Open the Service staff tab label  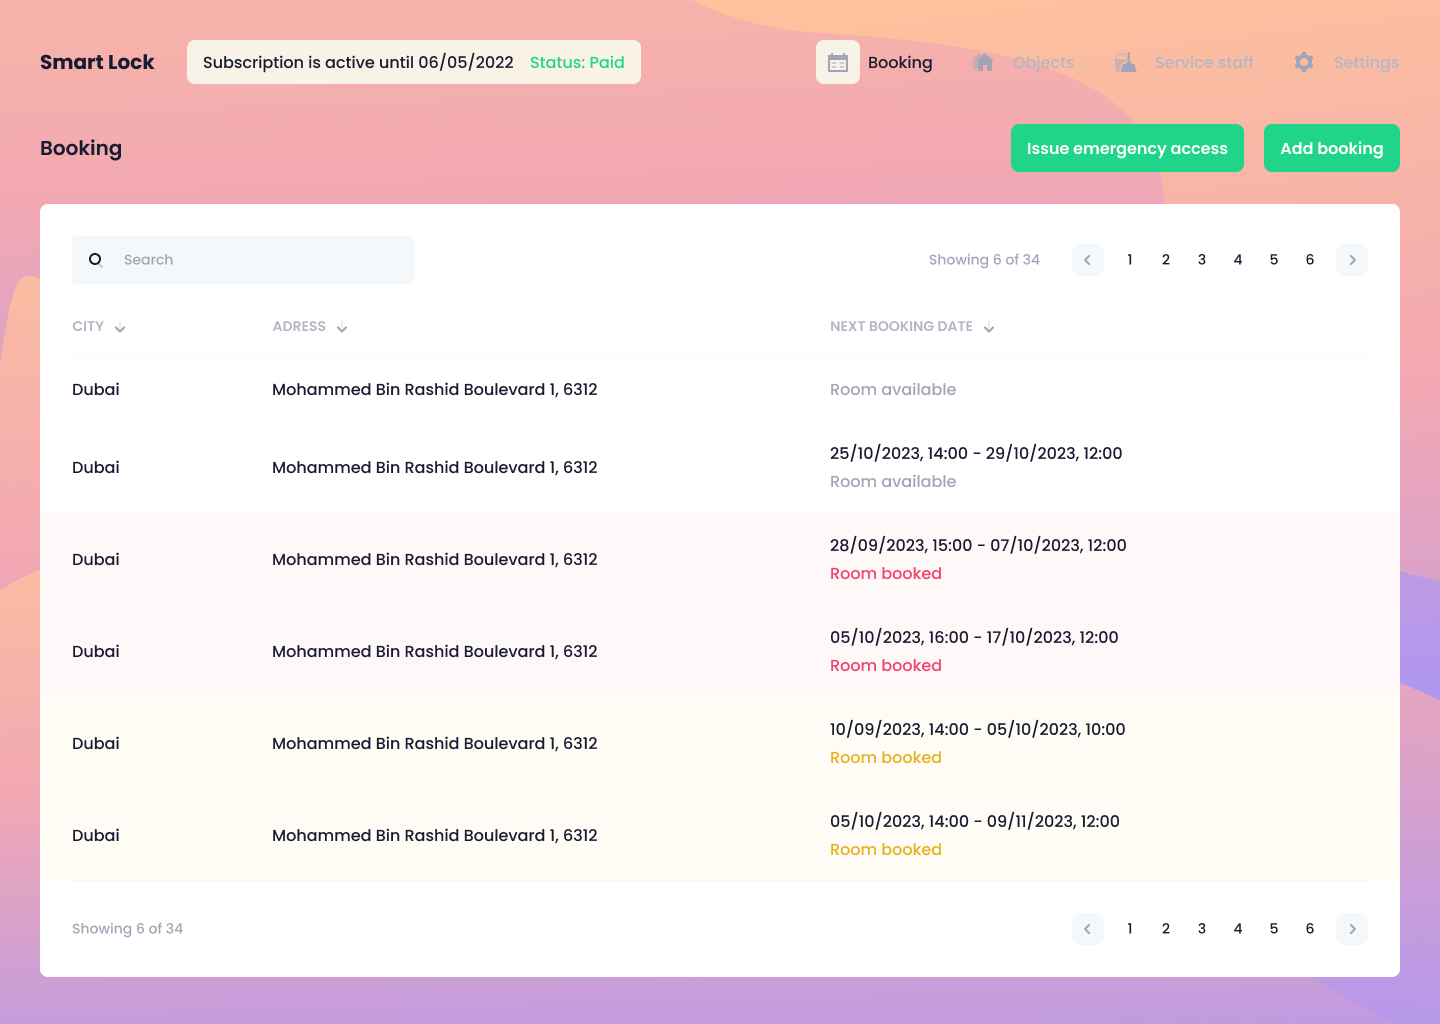tap(1204, 62)
